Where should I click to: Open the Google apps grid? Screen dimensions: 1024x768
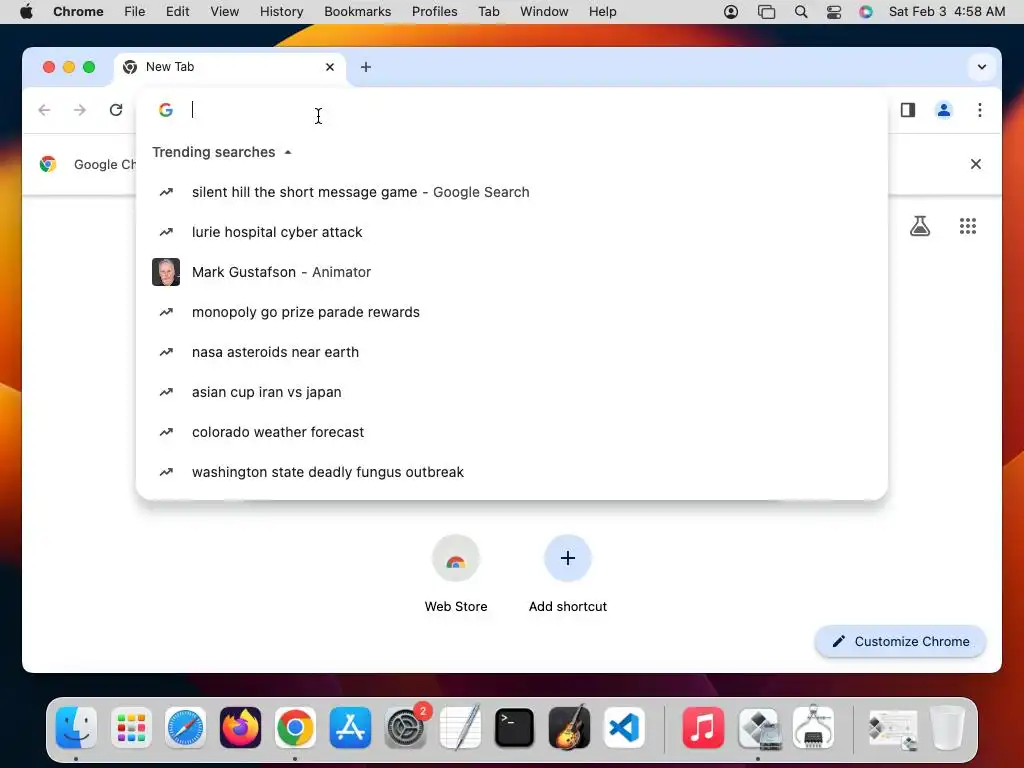click(968, 226)
